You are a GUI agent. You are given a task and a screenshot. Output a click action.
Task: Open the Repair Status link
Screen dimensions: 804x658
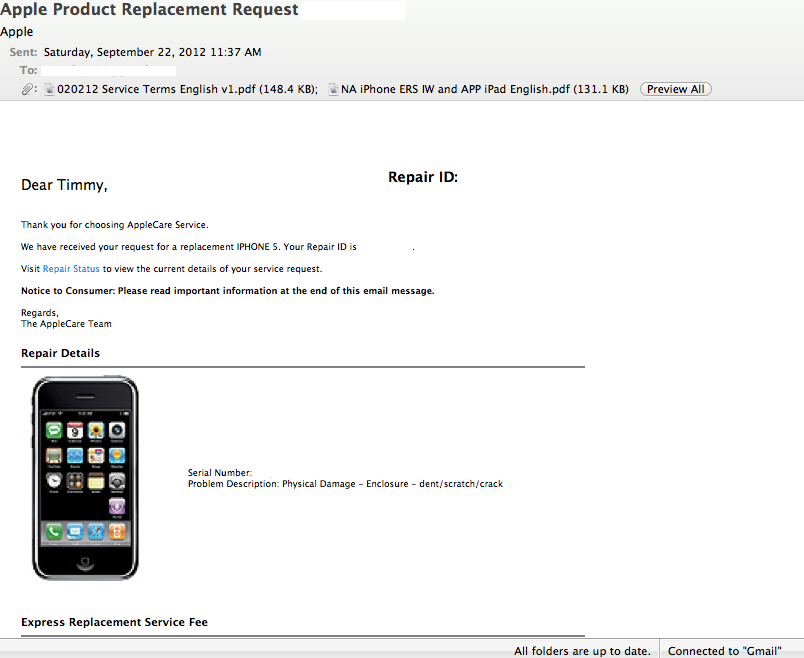click(x=71, y=269)
